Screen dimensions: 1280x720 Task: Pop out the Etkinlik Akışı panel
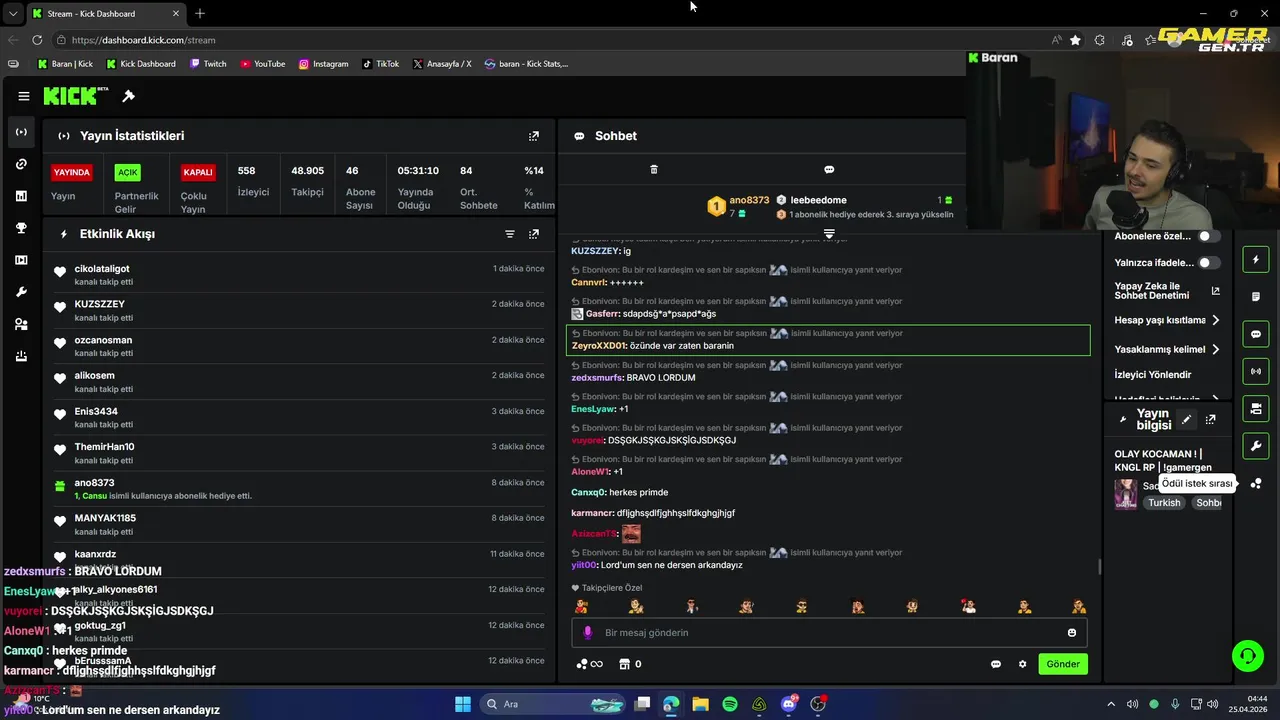click(x=534, y=234)
